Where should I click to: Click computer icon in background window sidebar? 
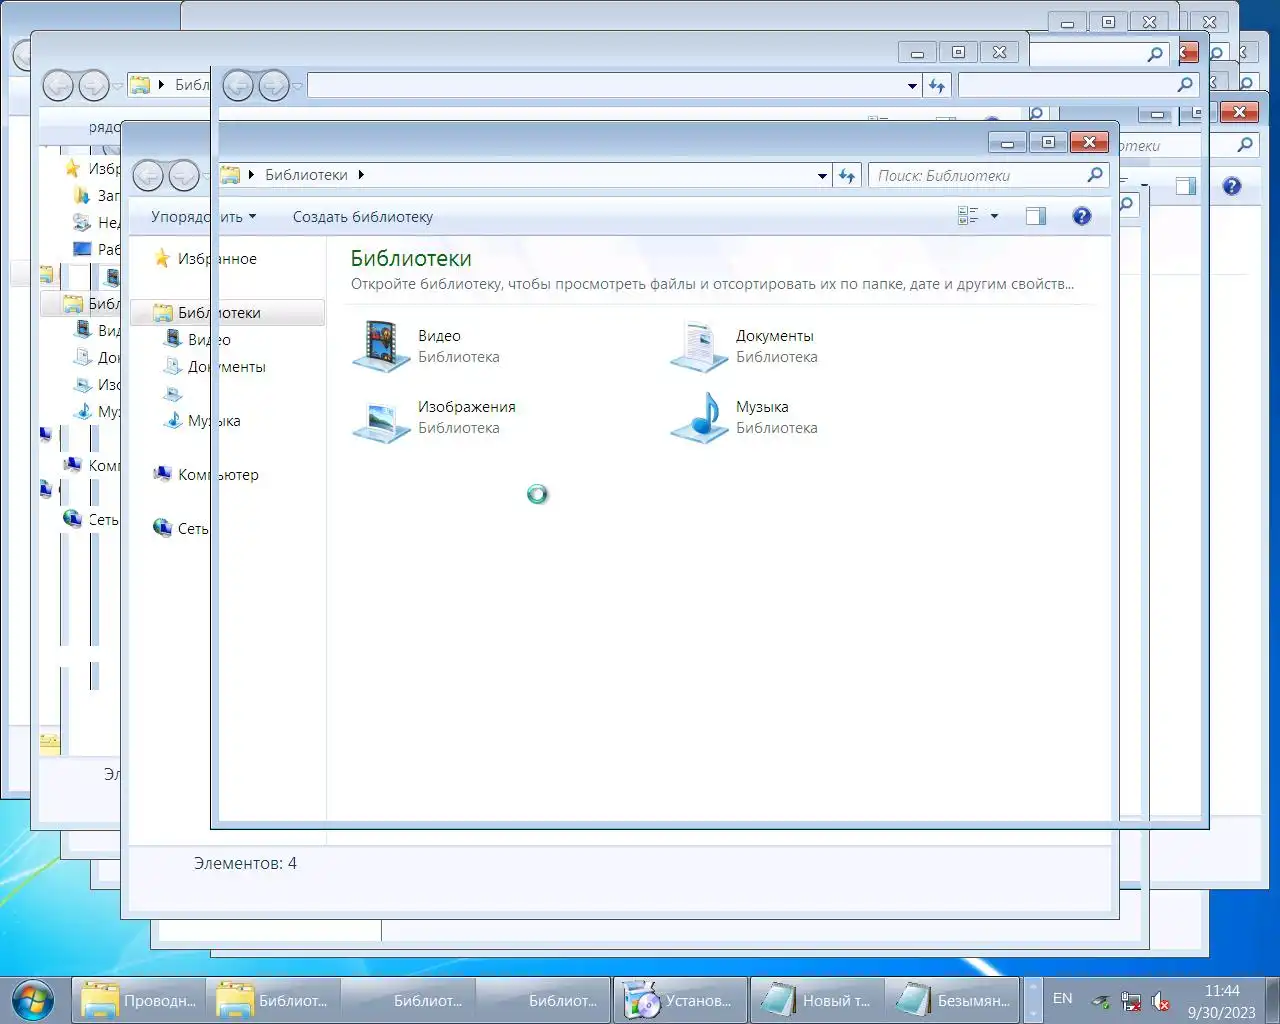pyautogui.click(x=72, y=464)
